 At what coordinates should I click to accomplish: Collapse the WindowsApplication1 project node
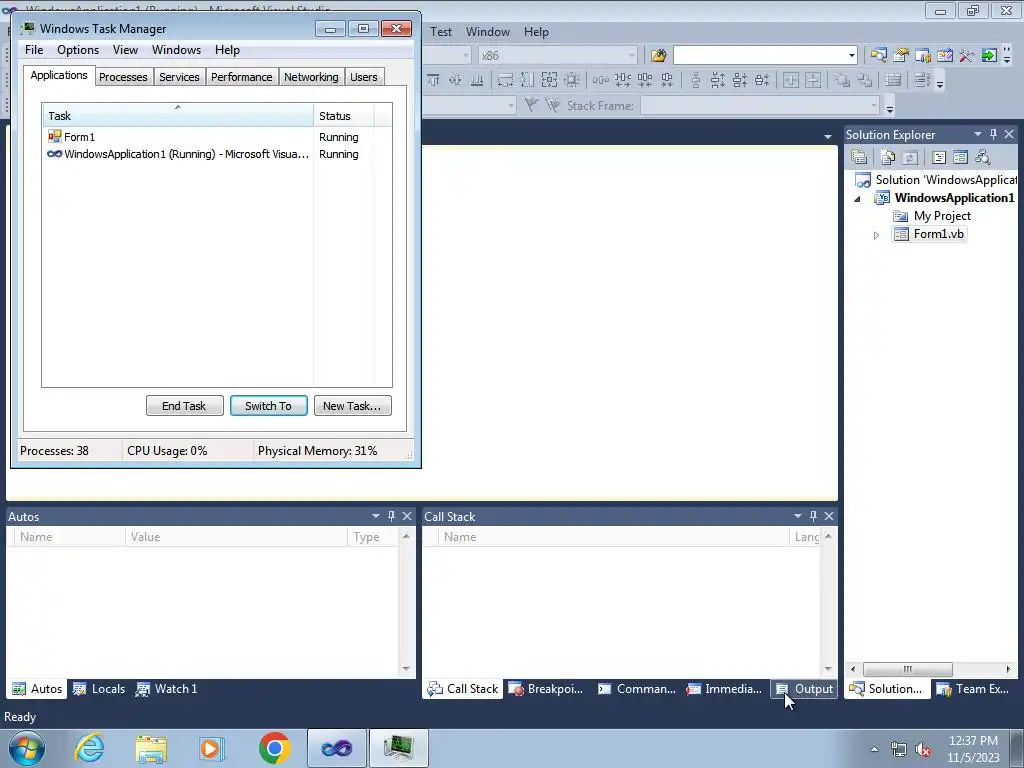(x=857, y=199)
